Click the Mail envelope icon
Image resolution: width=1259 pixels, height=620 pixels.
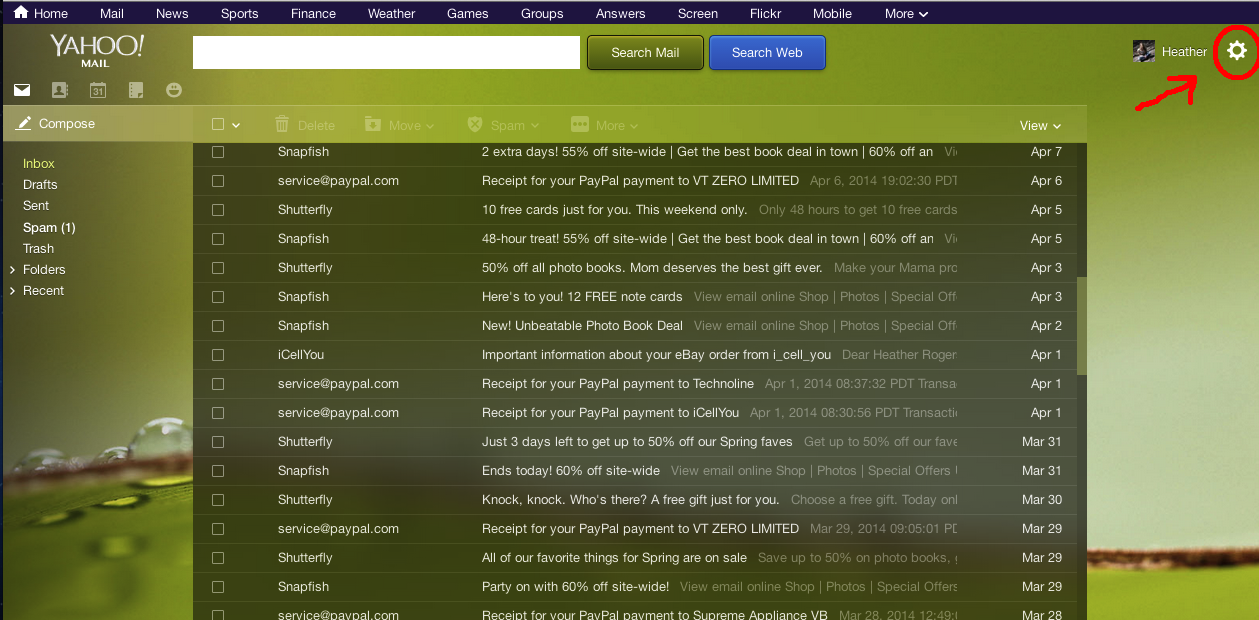coord(21,90)
